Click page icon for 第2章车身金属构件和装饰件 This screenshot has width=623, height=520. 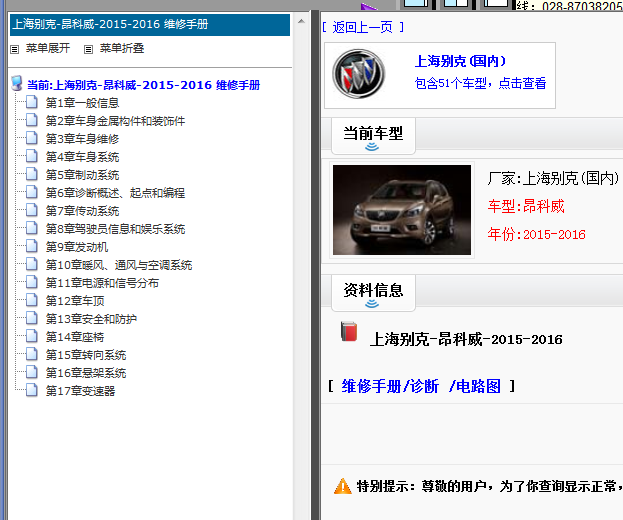pyautogui.click(x=32, y=120)
